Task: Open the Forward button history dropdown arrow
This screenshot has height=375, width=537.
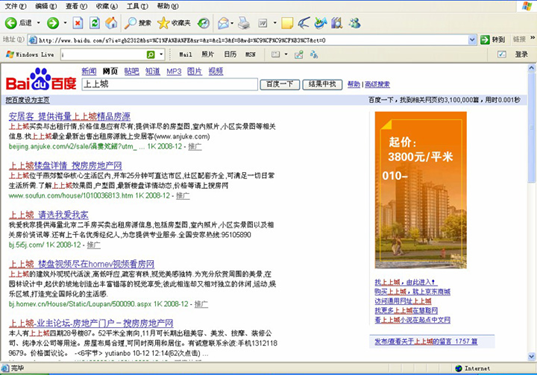Action: 65,23
